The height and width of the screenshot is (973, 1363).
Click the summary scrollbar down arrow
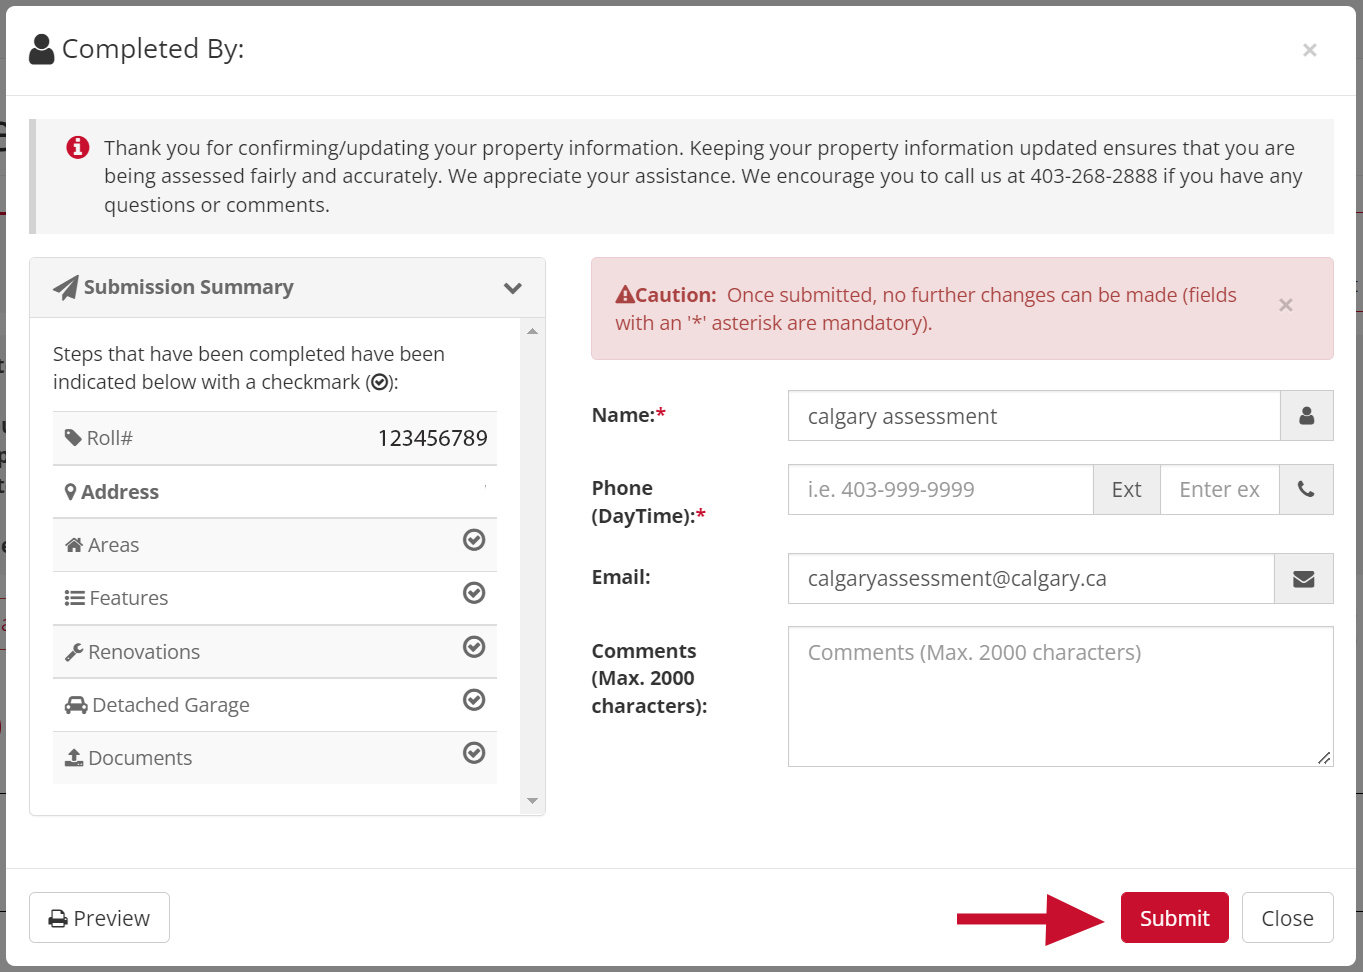(532, 801)
